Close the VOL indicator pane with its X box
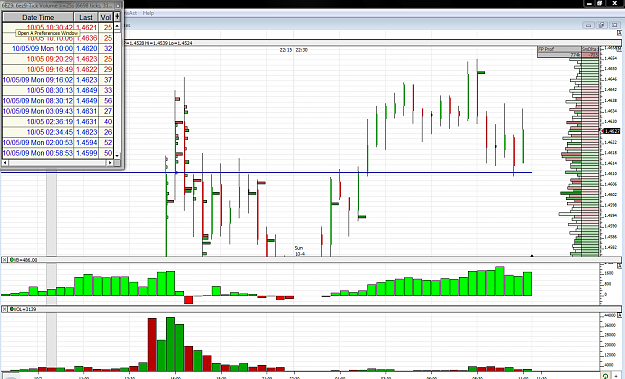Viewport: 625px width, 379px height. (4, 309)
